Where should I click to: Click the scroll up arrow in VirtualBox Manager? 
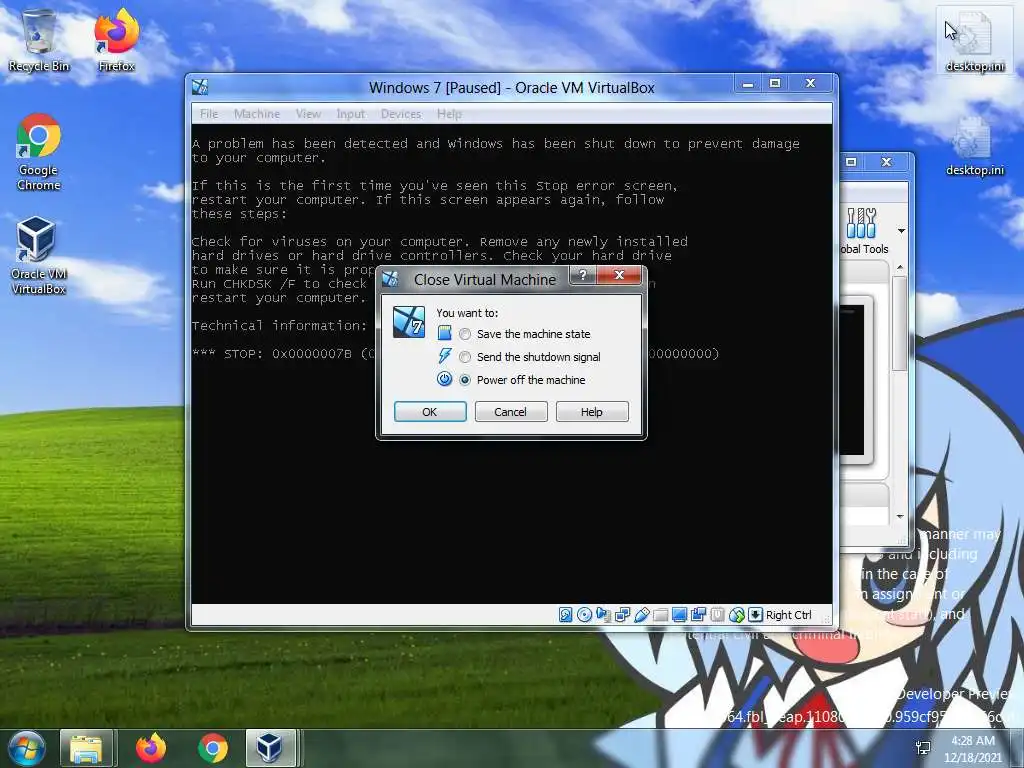click(900, 268)
